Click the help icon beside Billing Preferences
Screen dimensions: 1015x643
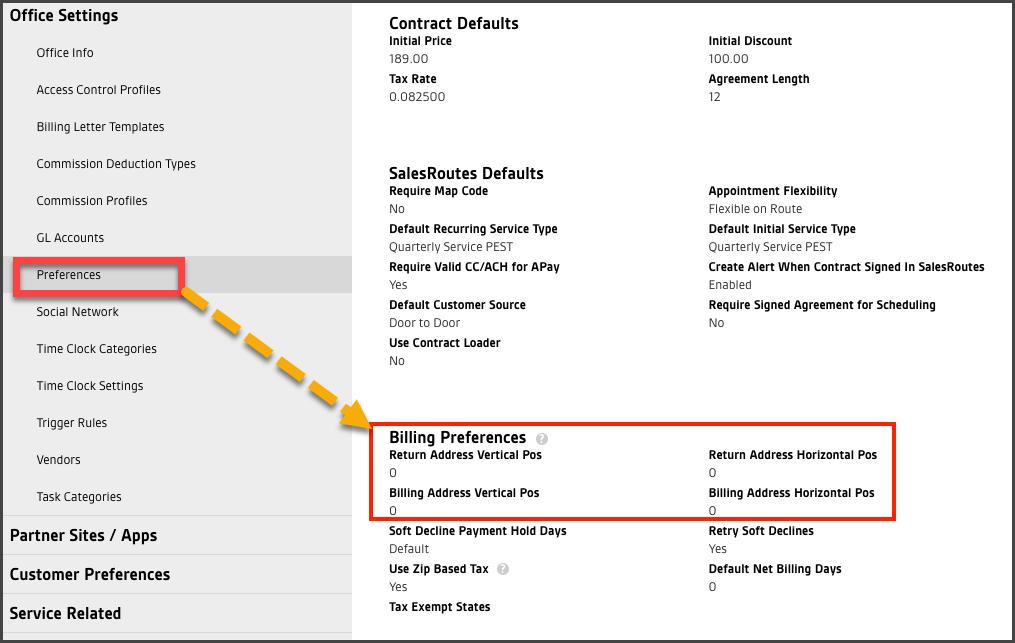[542, 439]
